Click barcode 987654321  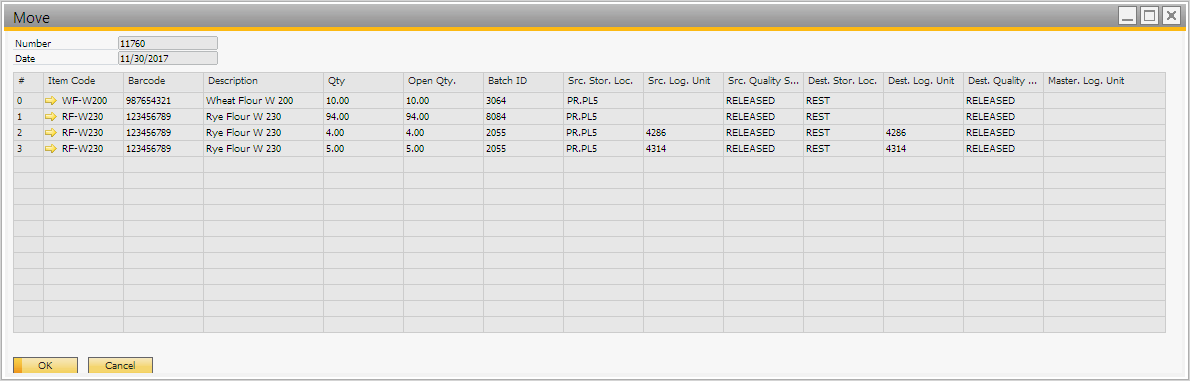coord(163,101)
